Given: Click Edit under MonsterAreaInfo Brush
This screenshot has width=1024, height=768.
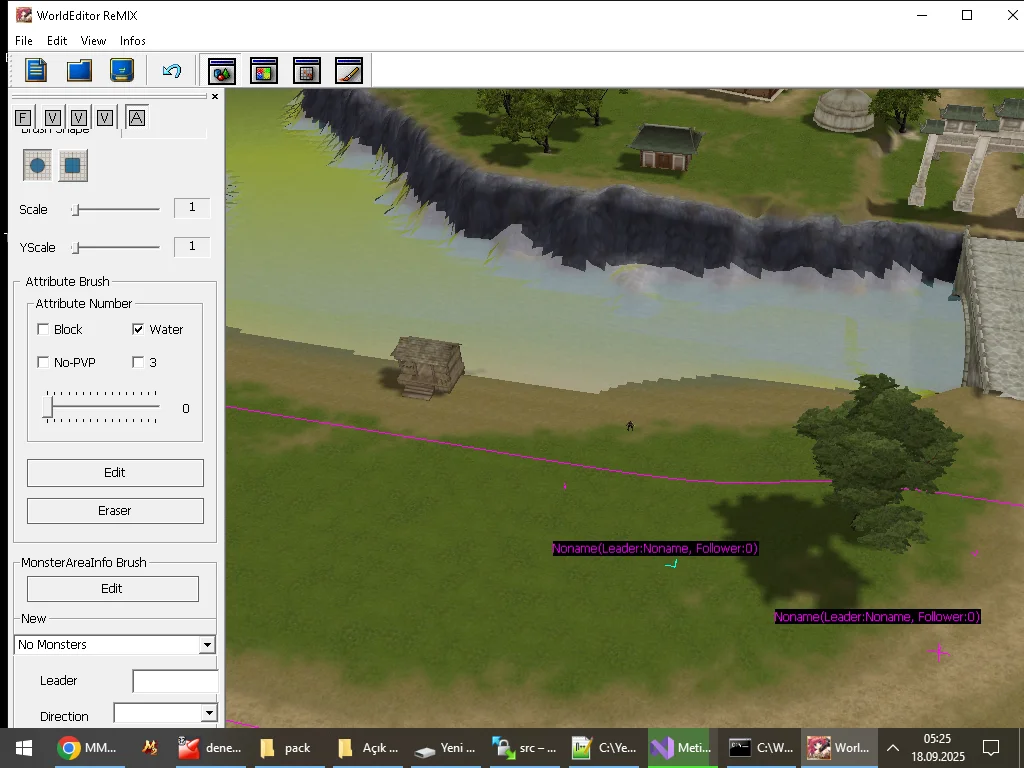Looking at the screenshot, I should [x=112, y=589].
